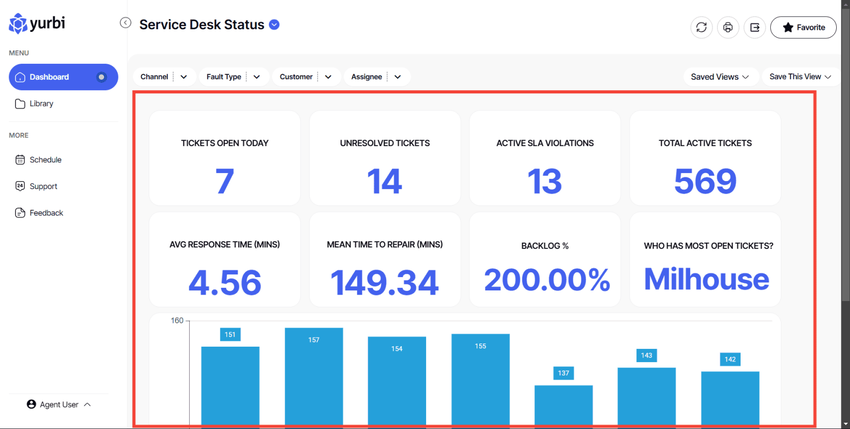Click the bar labeled 151

tap(230, 386)
